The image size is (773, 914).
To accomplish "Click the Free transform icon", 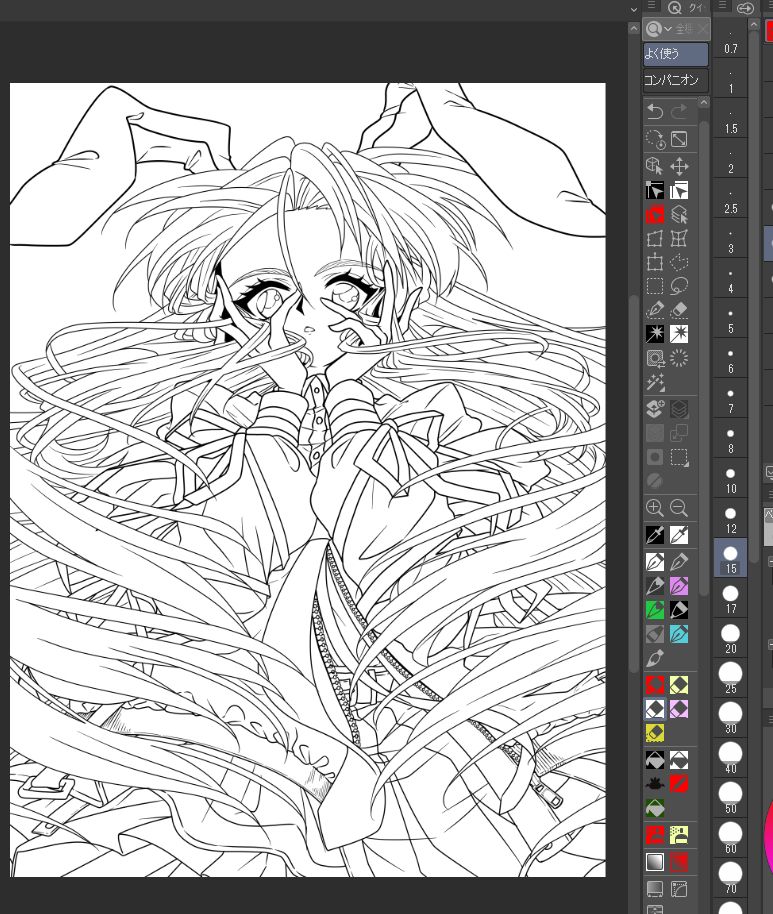I will click(655, 239).
